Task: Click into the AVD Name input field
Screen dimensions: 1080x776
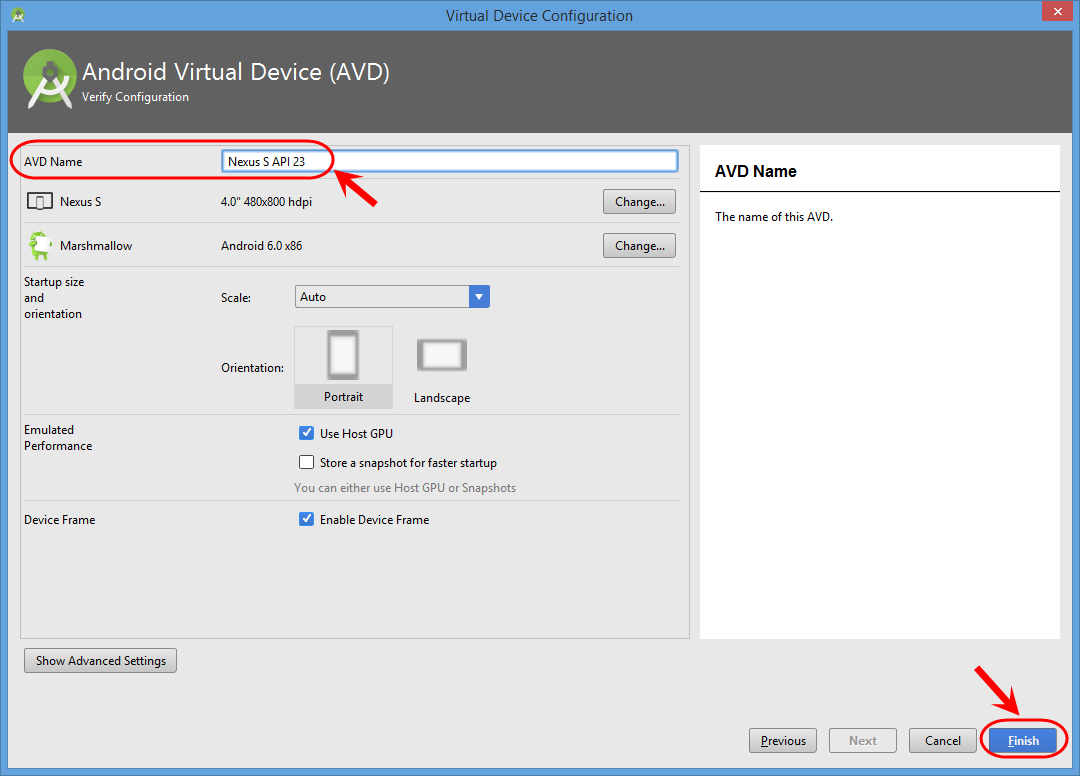Action: [450, 161]
